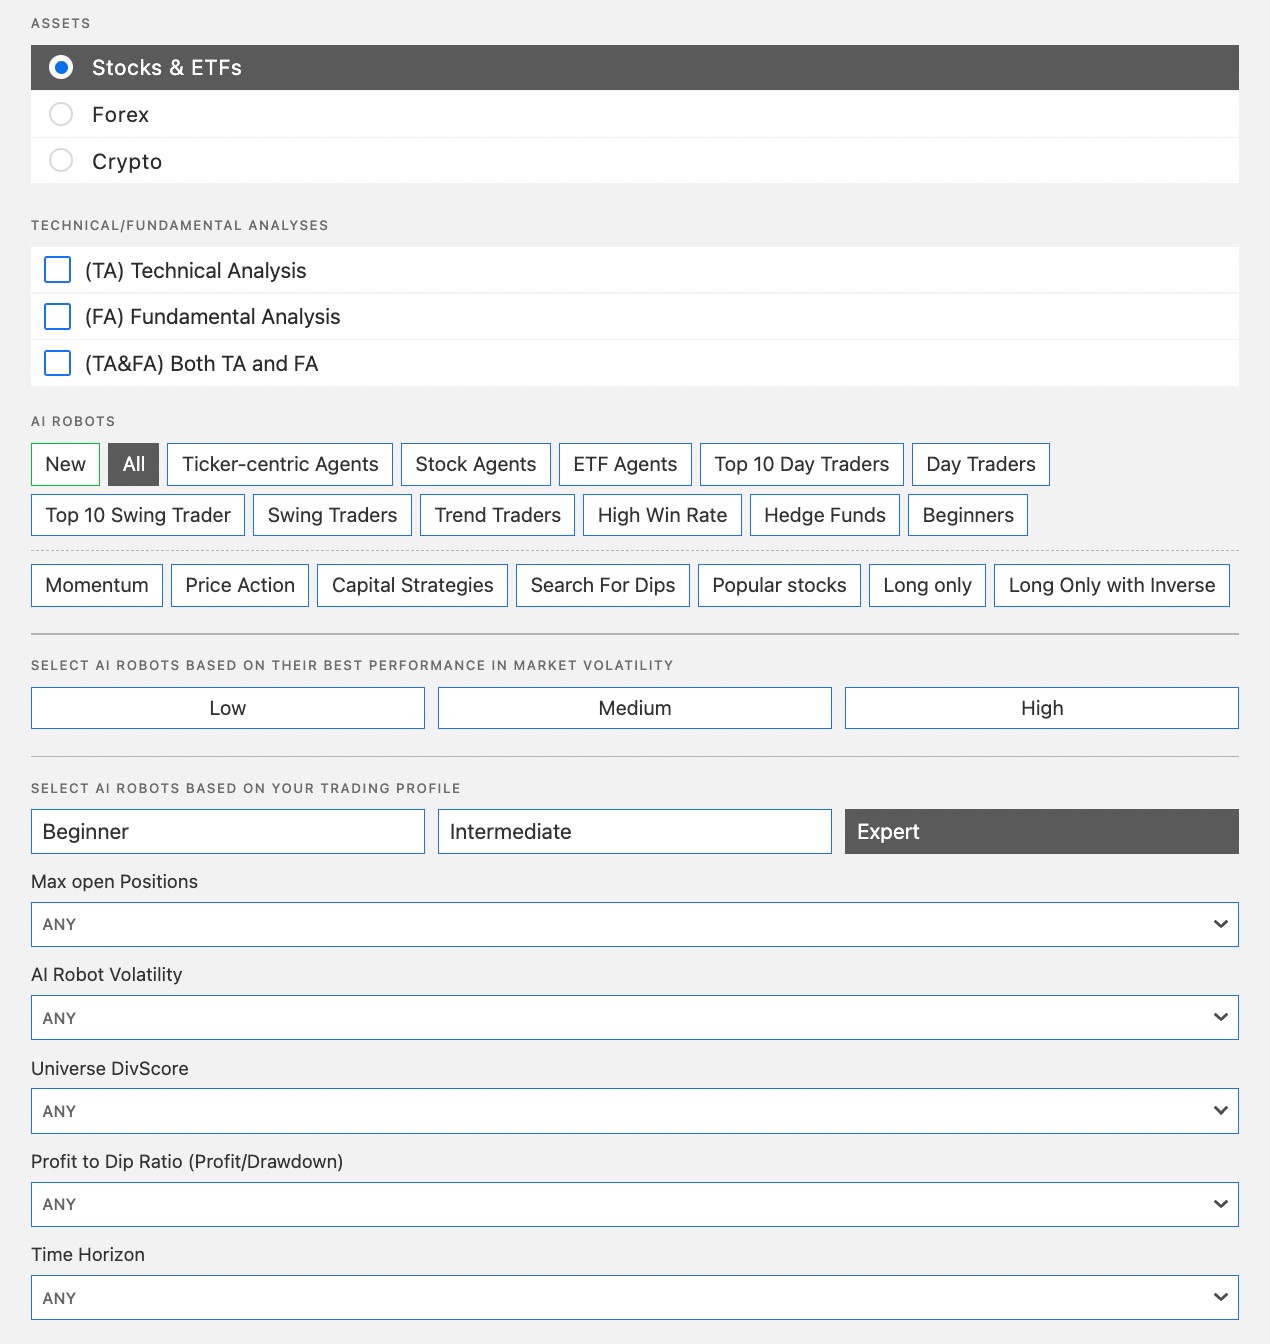Select Medium market volatility
Image resolution: width=1270 pixels, height=1344 pixels.
(634, 708)
